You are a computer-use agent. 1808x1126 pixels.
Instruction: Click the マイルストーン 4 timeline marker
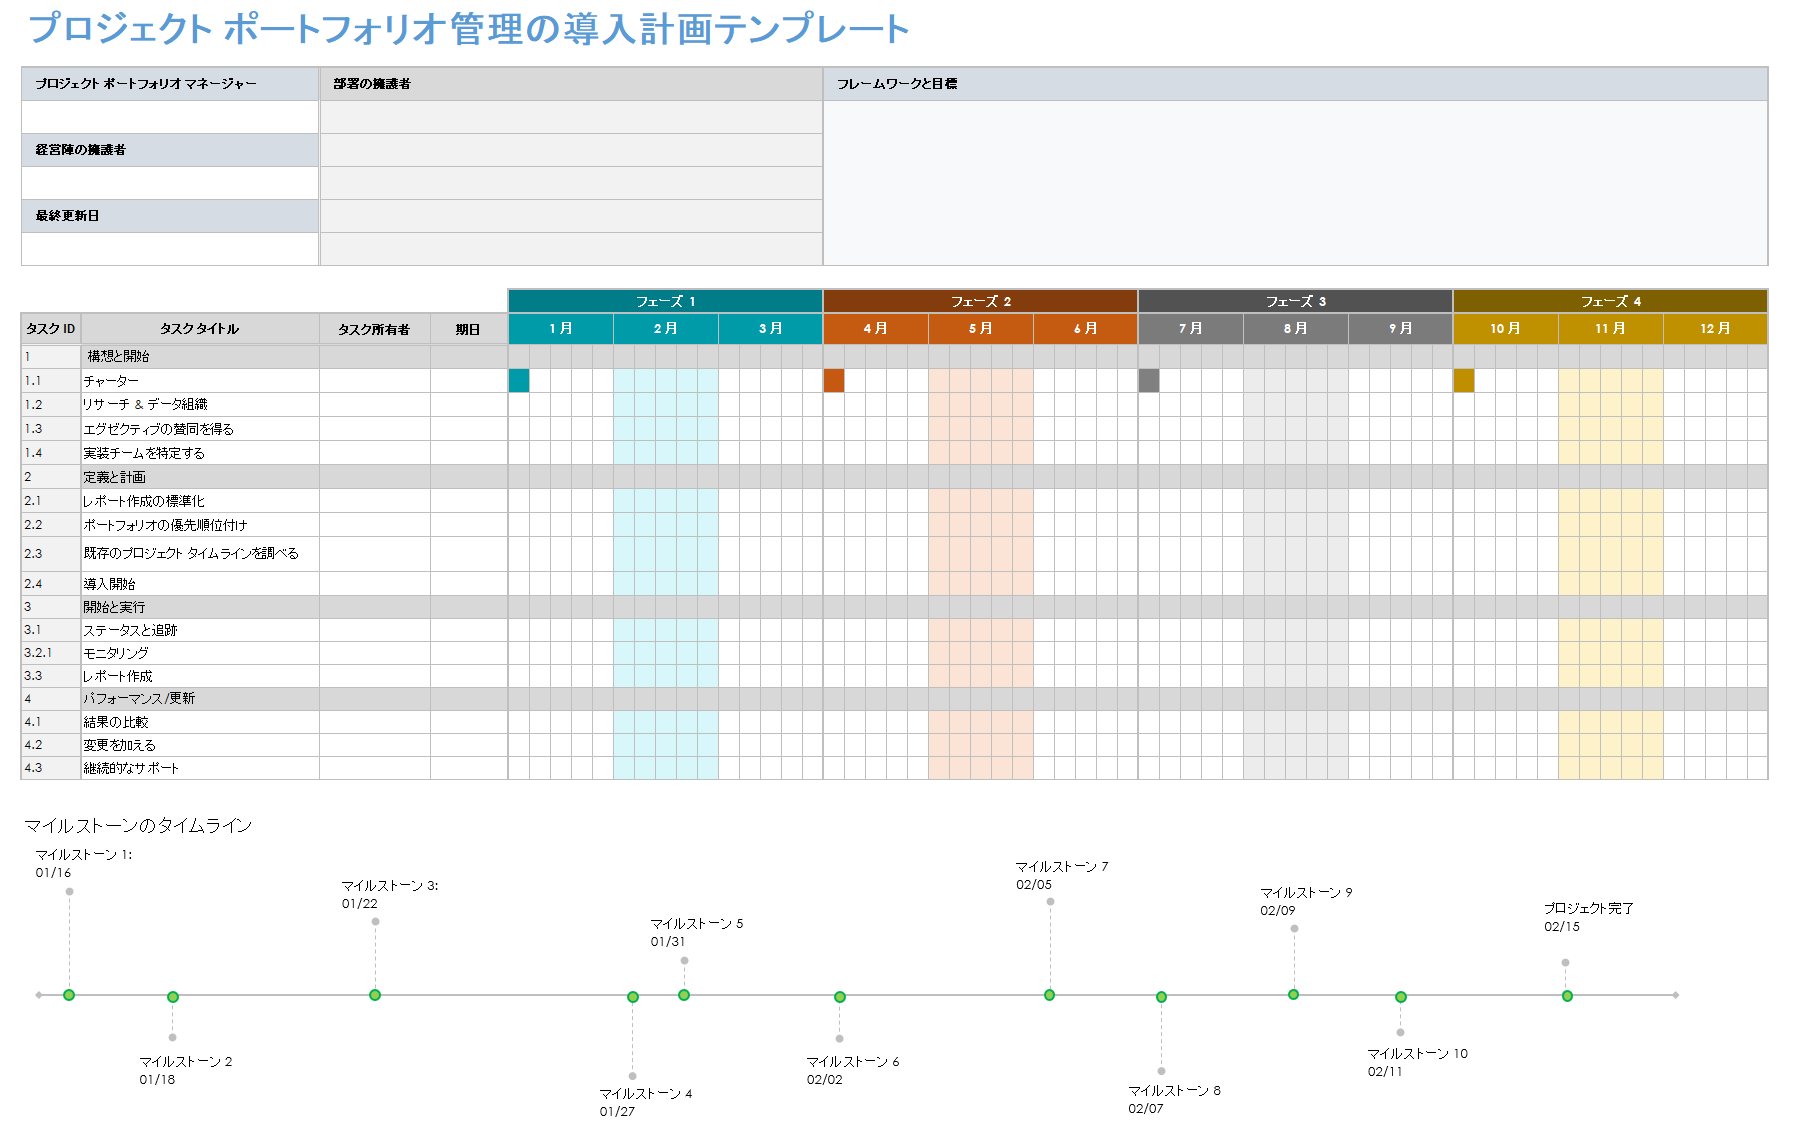(x=633, y=997)
